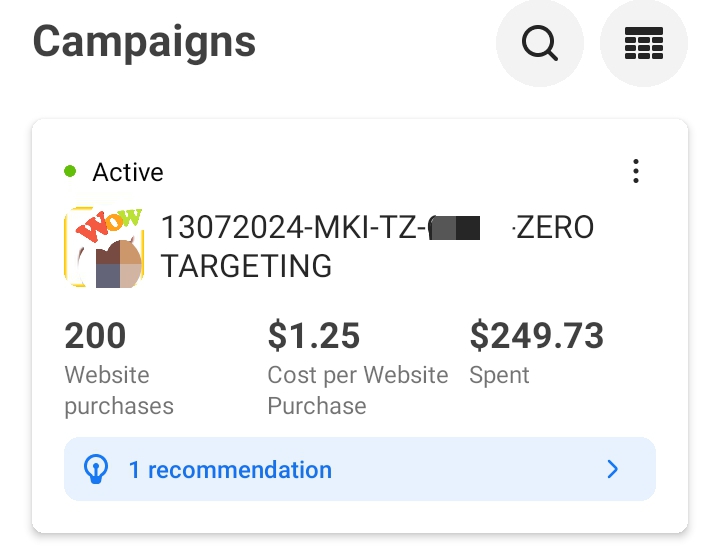
Task: Open the 1 recommendation banner
Action: (360, 469)
